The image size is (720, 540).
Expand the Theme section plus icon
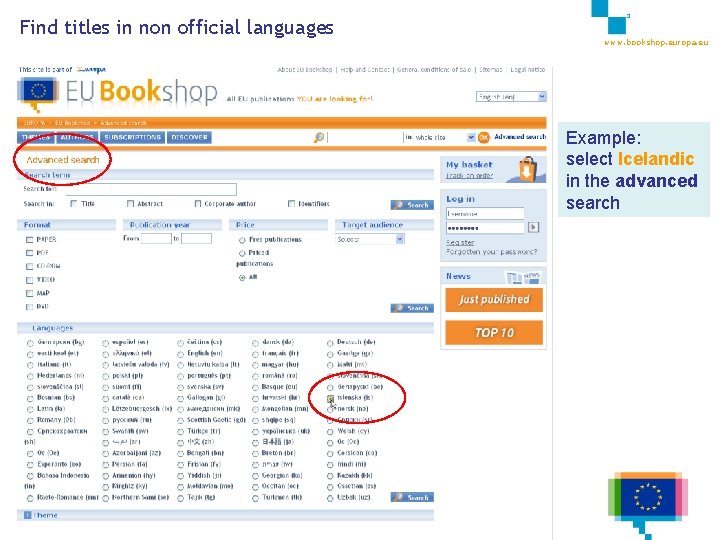click(27, 515)
